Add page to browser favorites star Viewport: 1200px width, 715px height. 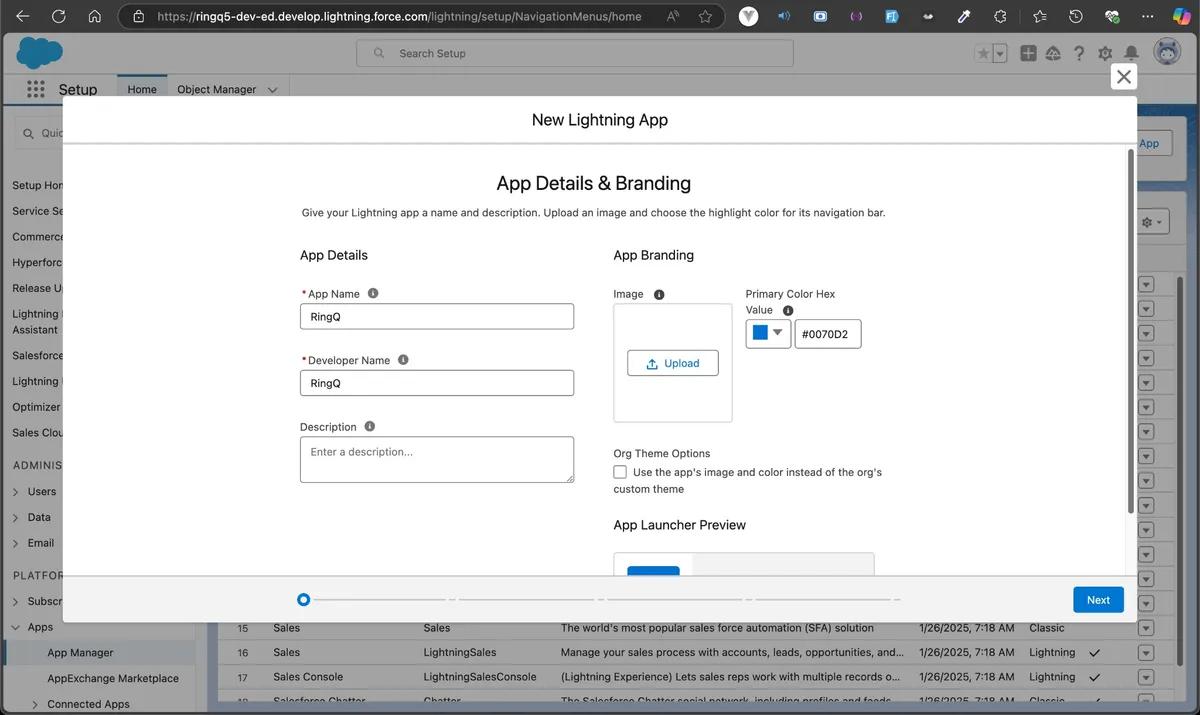[705, 16]
